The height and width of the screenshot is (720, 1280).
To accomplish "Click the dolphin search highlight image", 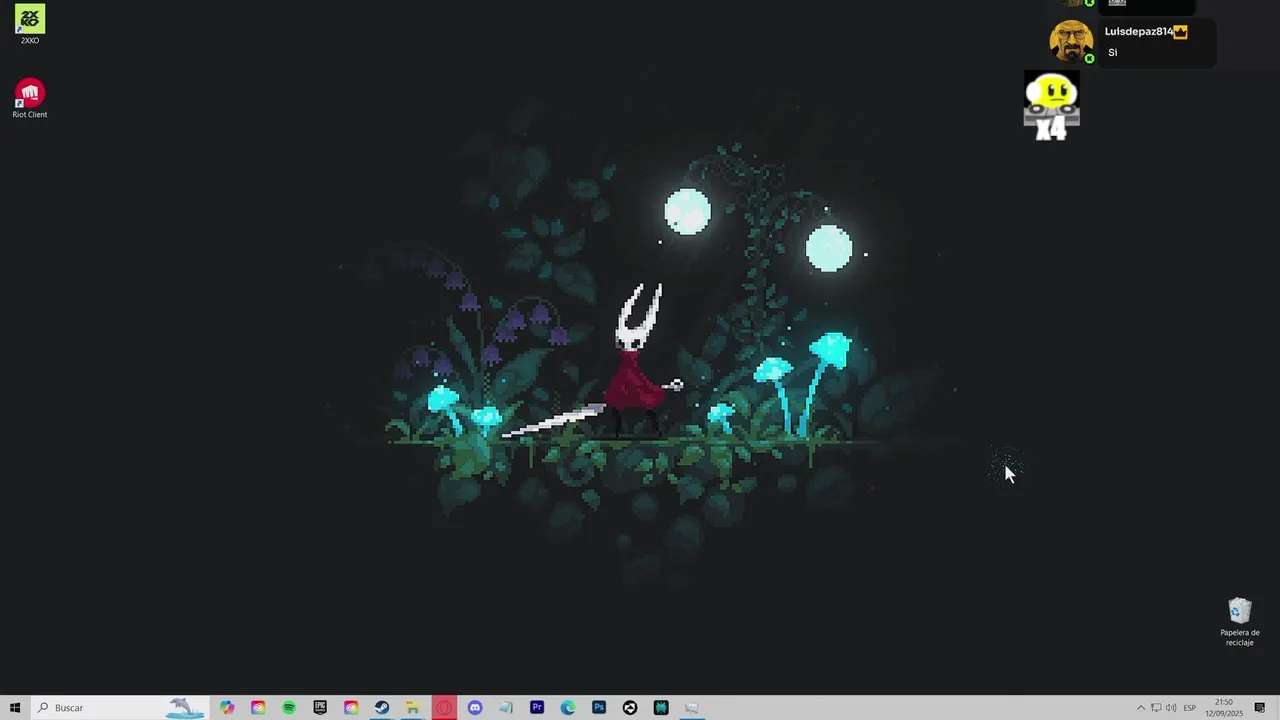I will click(x=186, y=708).
